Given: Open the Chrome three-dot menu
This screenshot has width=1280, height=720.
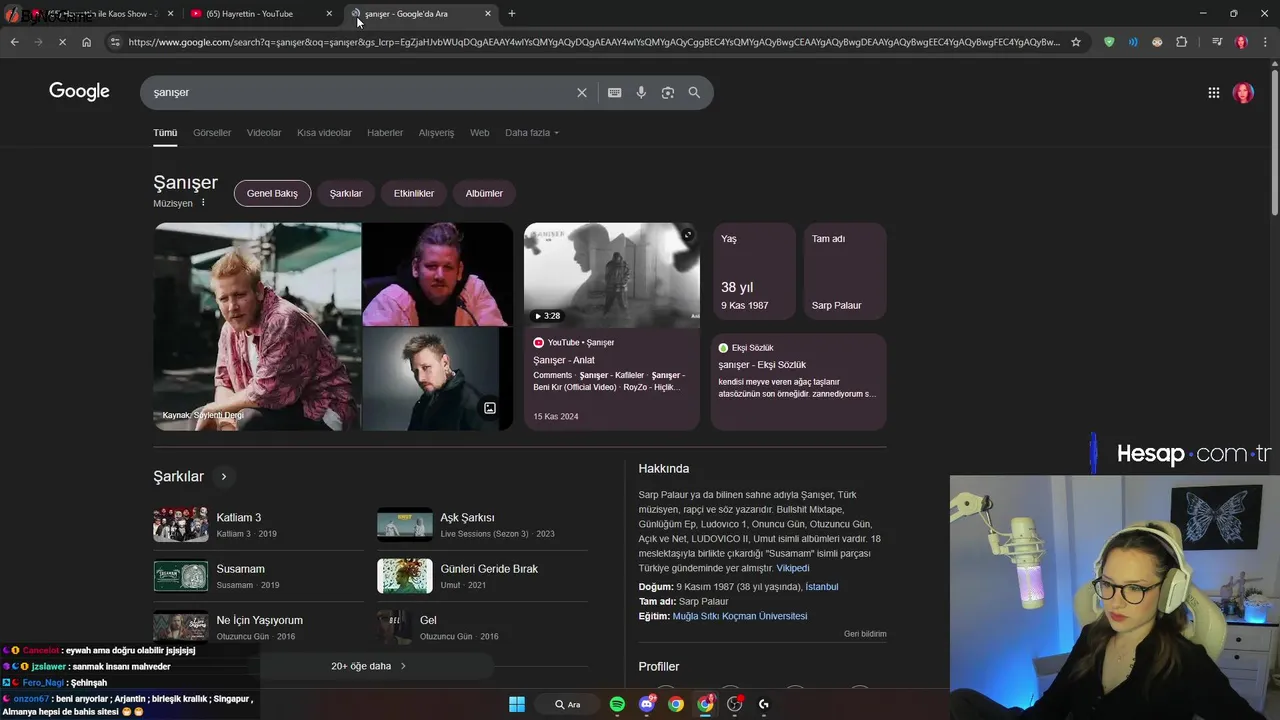Looking at the screenshot, I should pyautogui.click(x=1266, y=42).
